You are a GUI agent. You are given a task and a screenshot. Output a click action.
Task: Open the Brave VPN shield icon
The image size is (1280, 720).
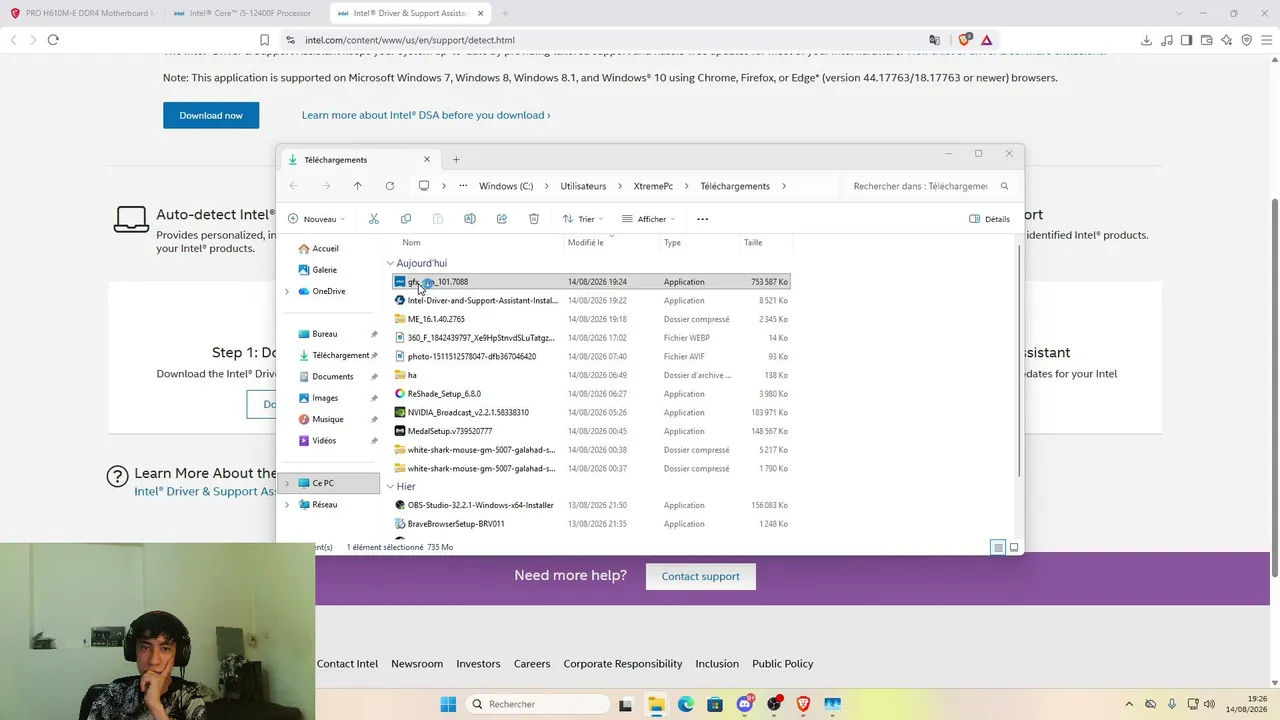(1246, 40)
